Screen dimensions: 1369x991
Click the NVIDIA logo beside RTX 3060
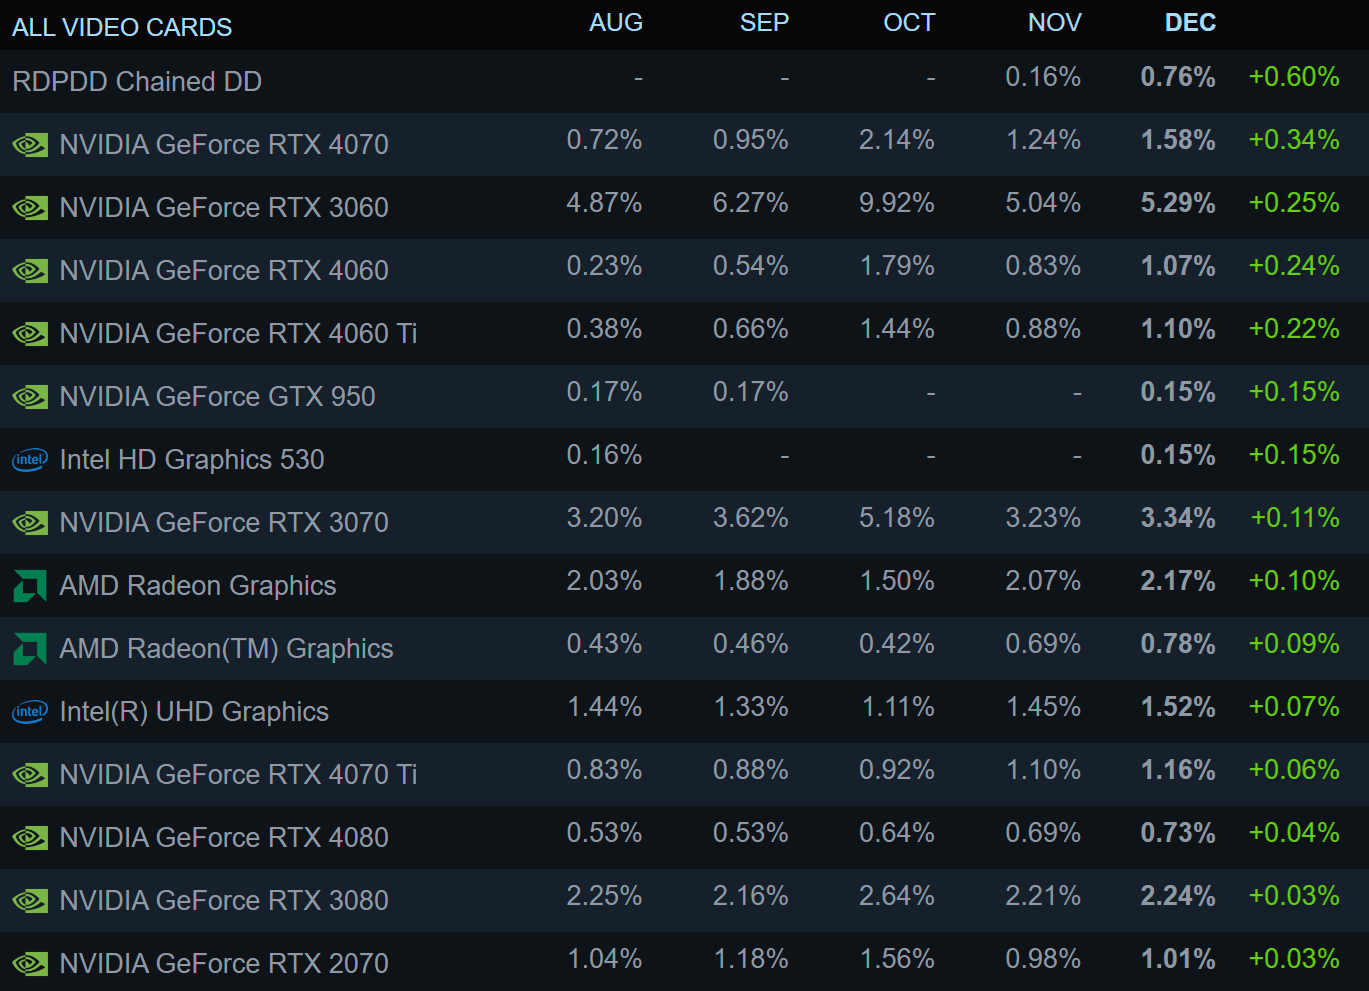pos(30,208)
